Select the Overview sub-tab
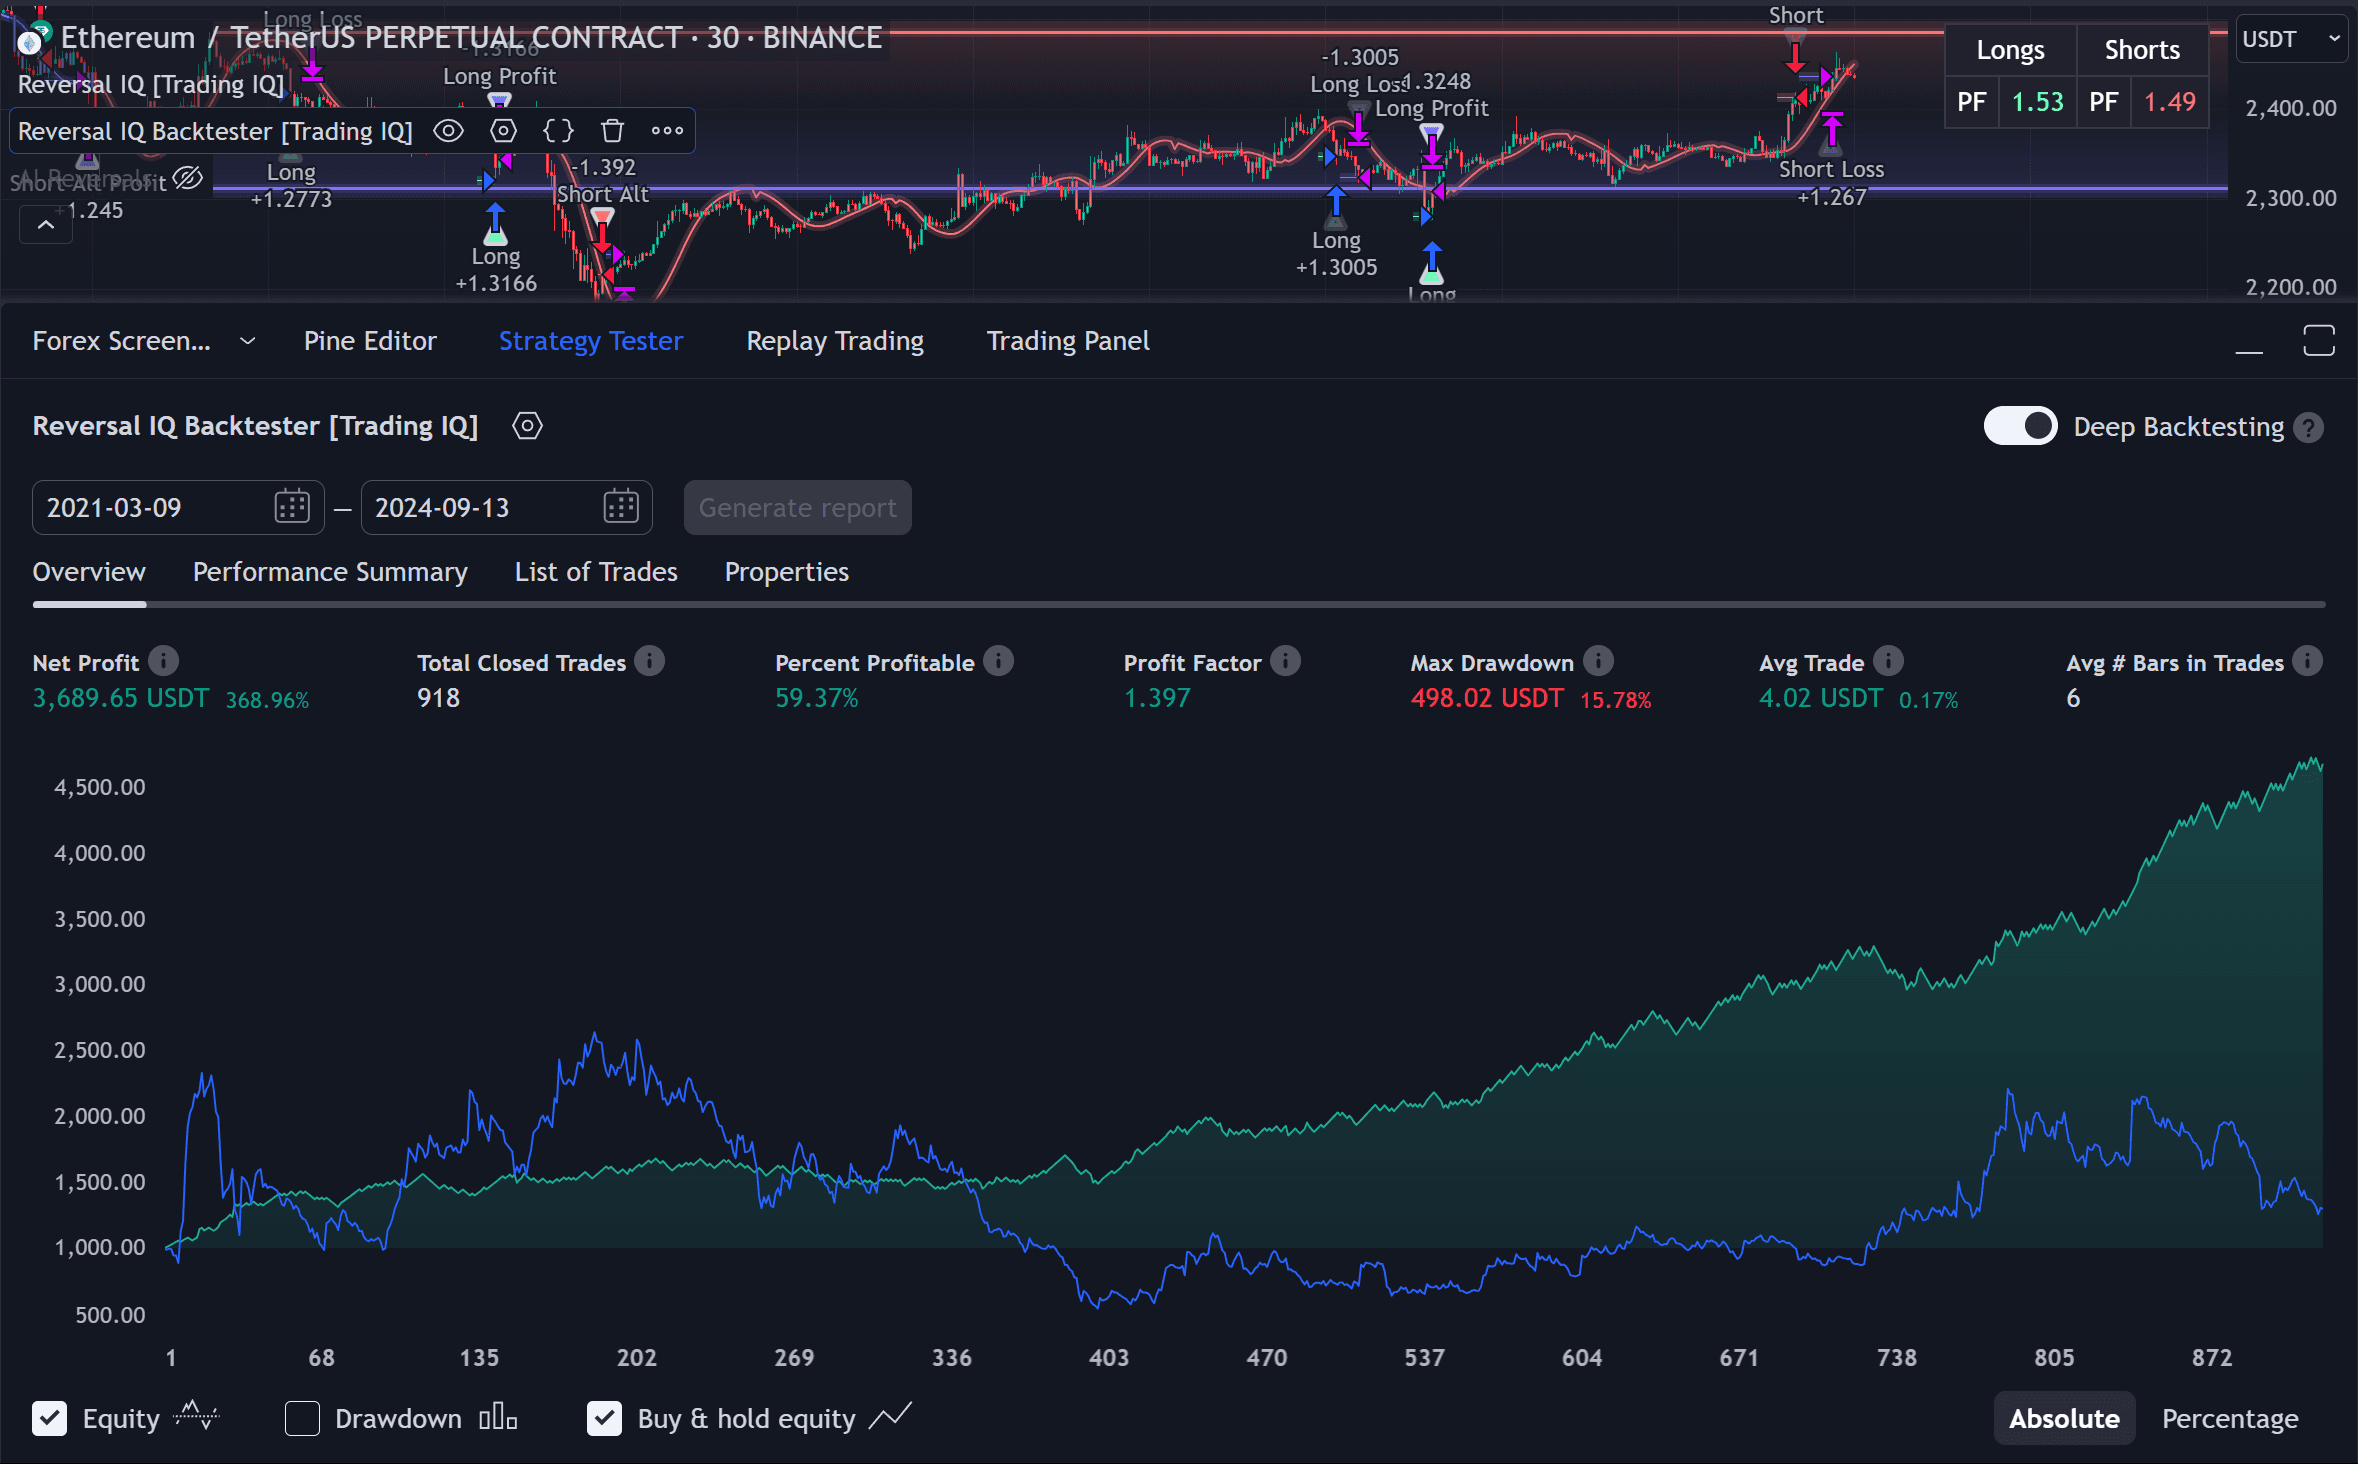 coord(89,572)
